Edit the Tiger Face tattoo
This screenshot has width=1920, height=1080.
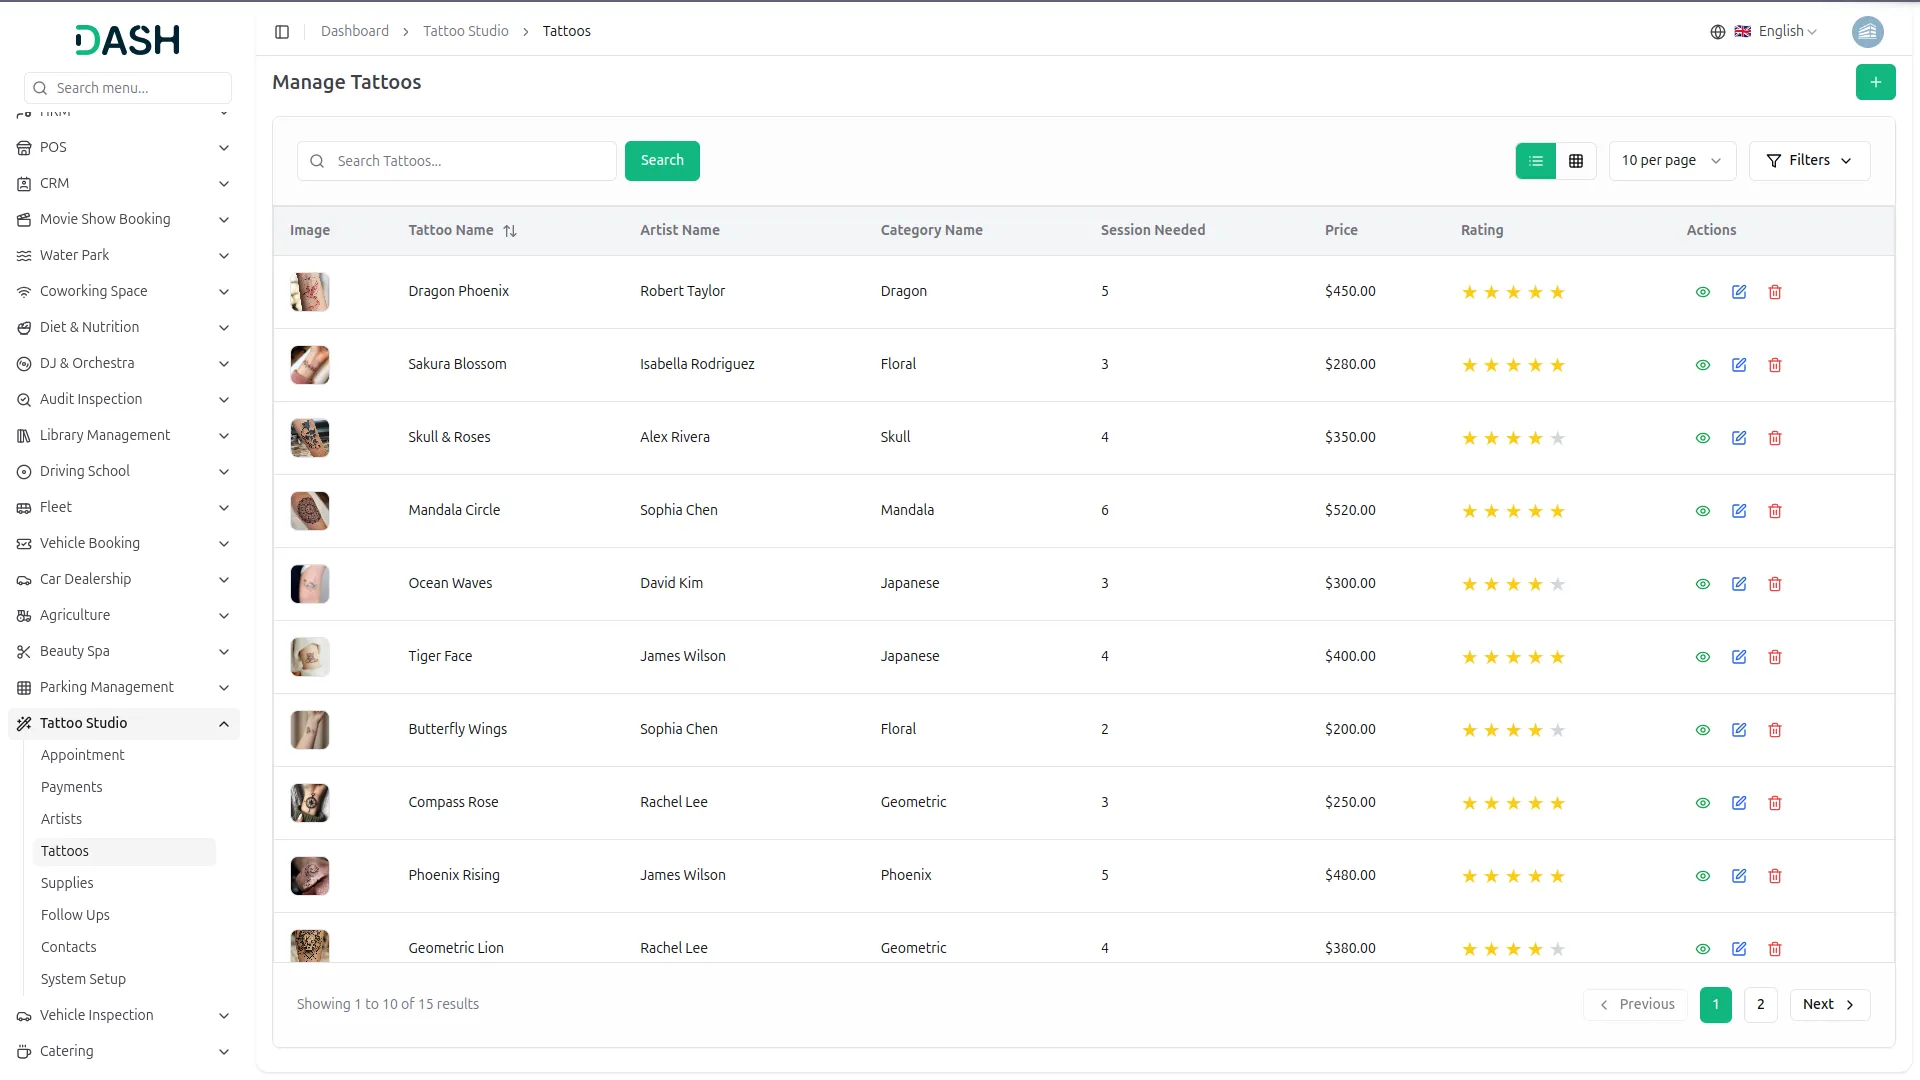point(1739,657)
